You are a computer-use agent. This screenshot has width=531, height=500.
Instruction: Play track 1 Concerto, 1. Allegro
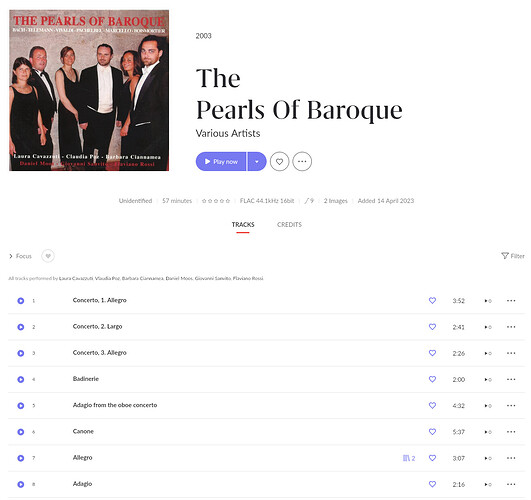21,301
